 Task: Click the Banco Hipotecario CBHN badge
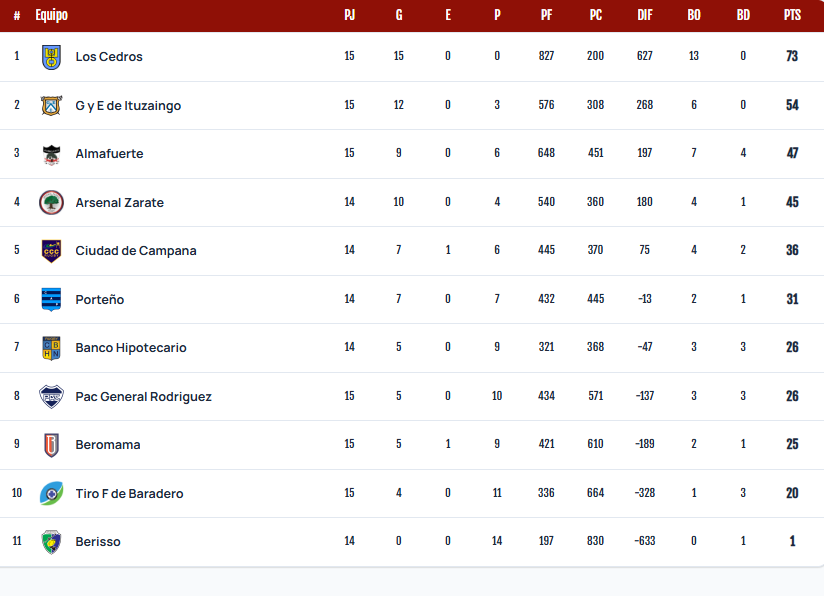tap(52, 348)
